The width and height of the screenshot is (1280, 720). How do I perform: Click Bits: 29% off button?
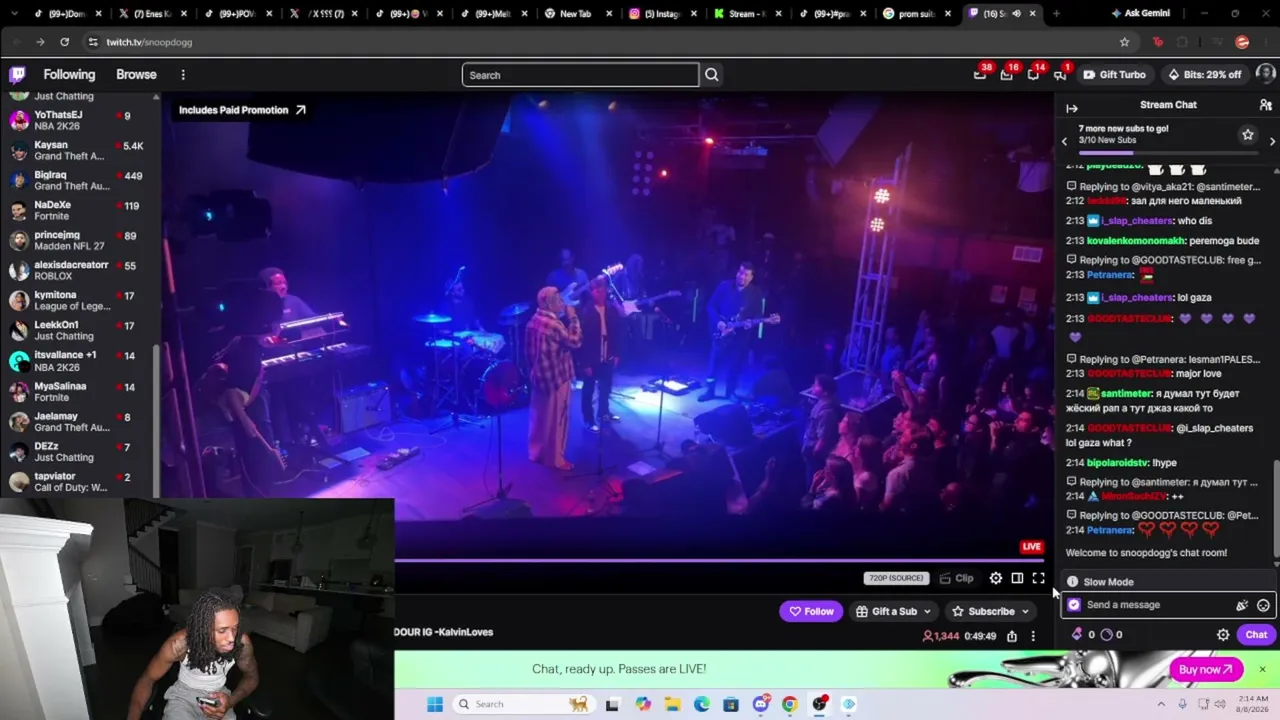pyautogui.click(x=1205, y=75)
